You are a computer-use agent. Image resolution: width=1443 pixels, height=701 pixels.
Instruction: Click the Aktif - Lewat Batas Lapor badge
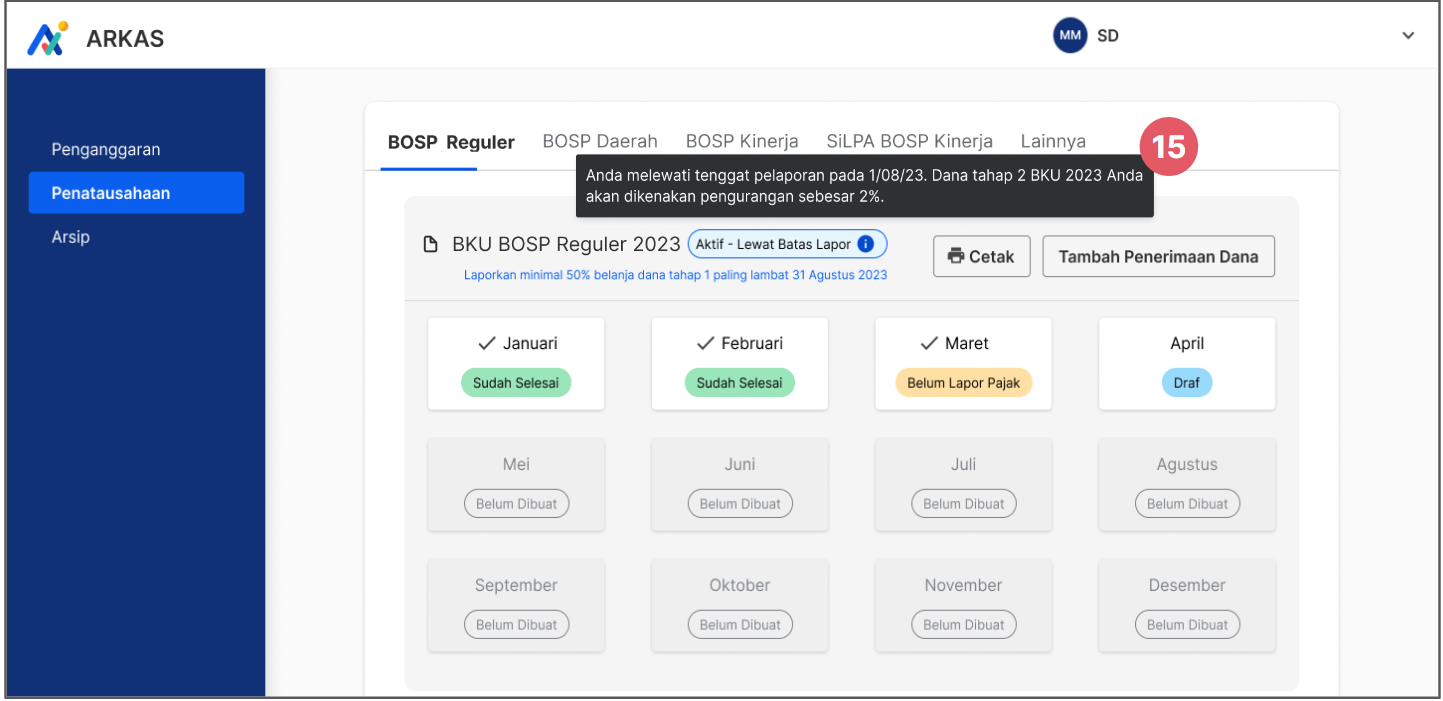click(787, 244)
